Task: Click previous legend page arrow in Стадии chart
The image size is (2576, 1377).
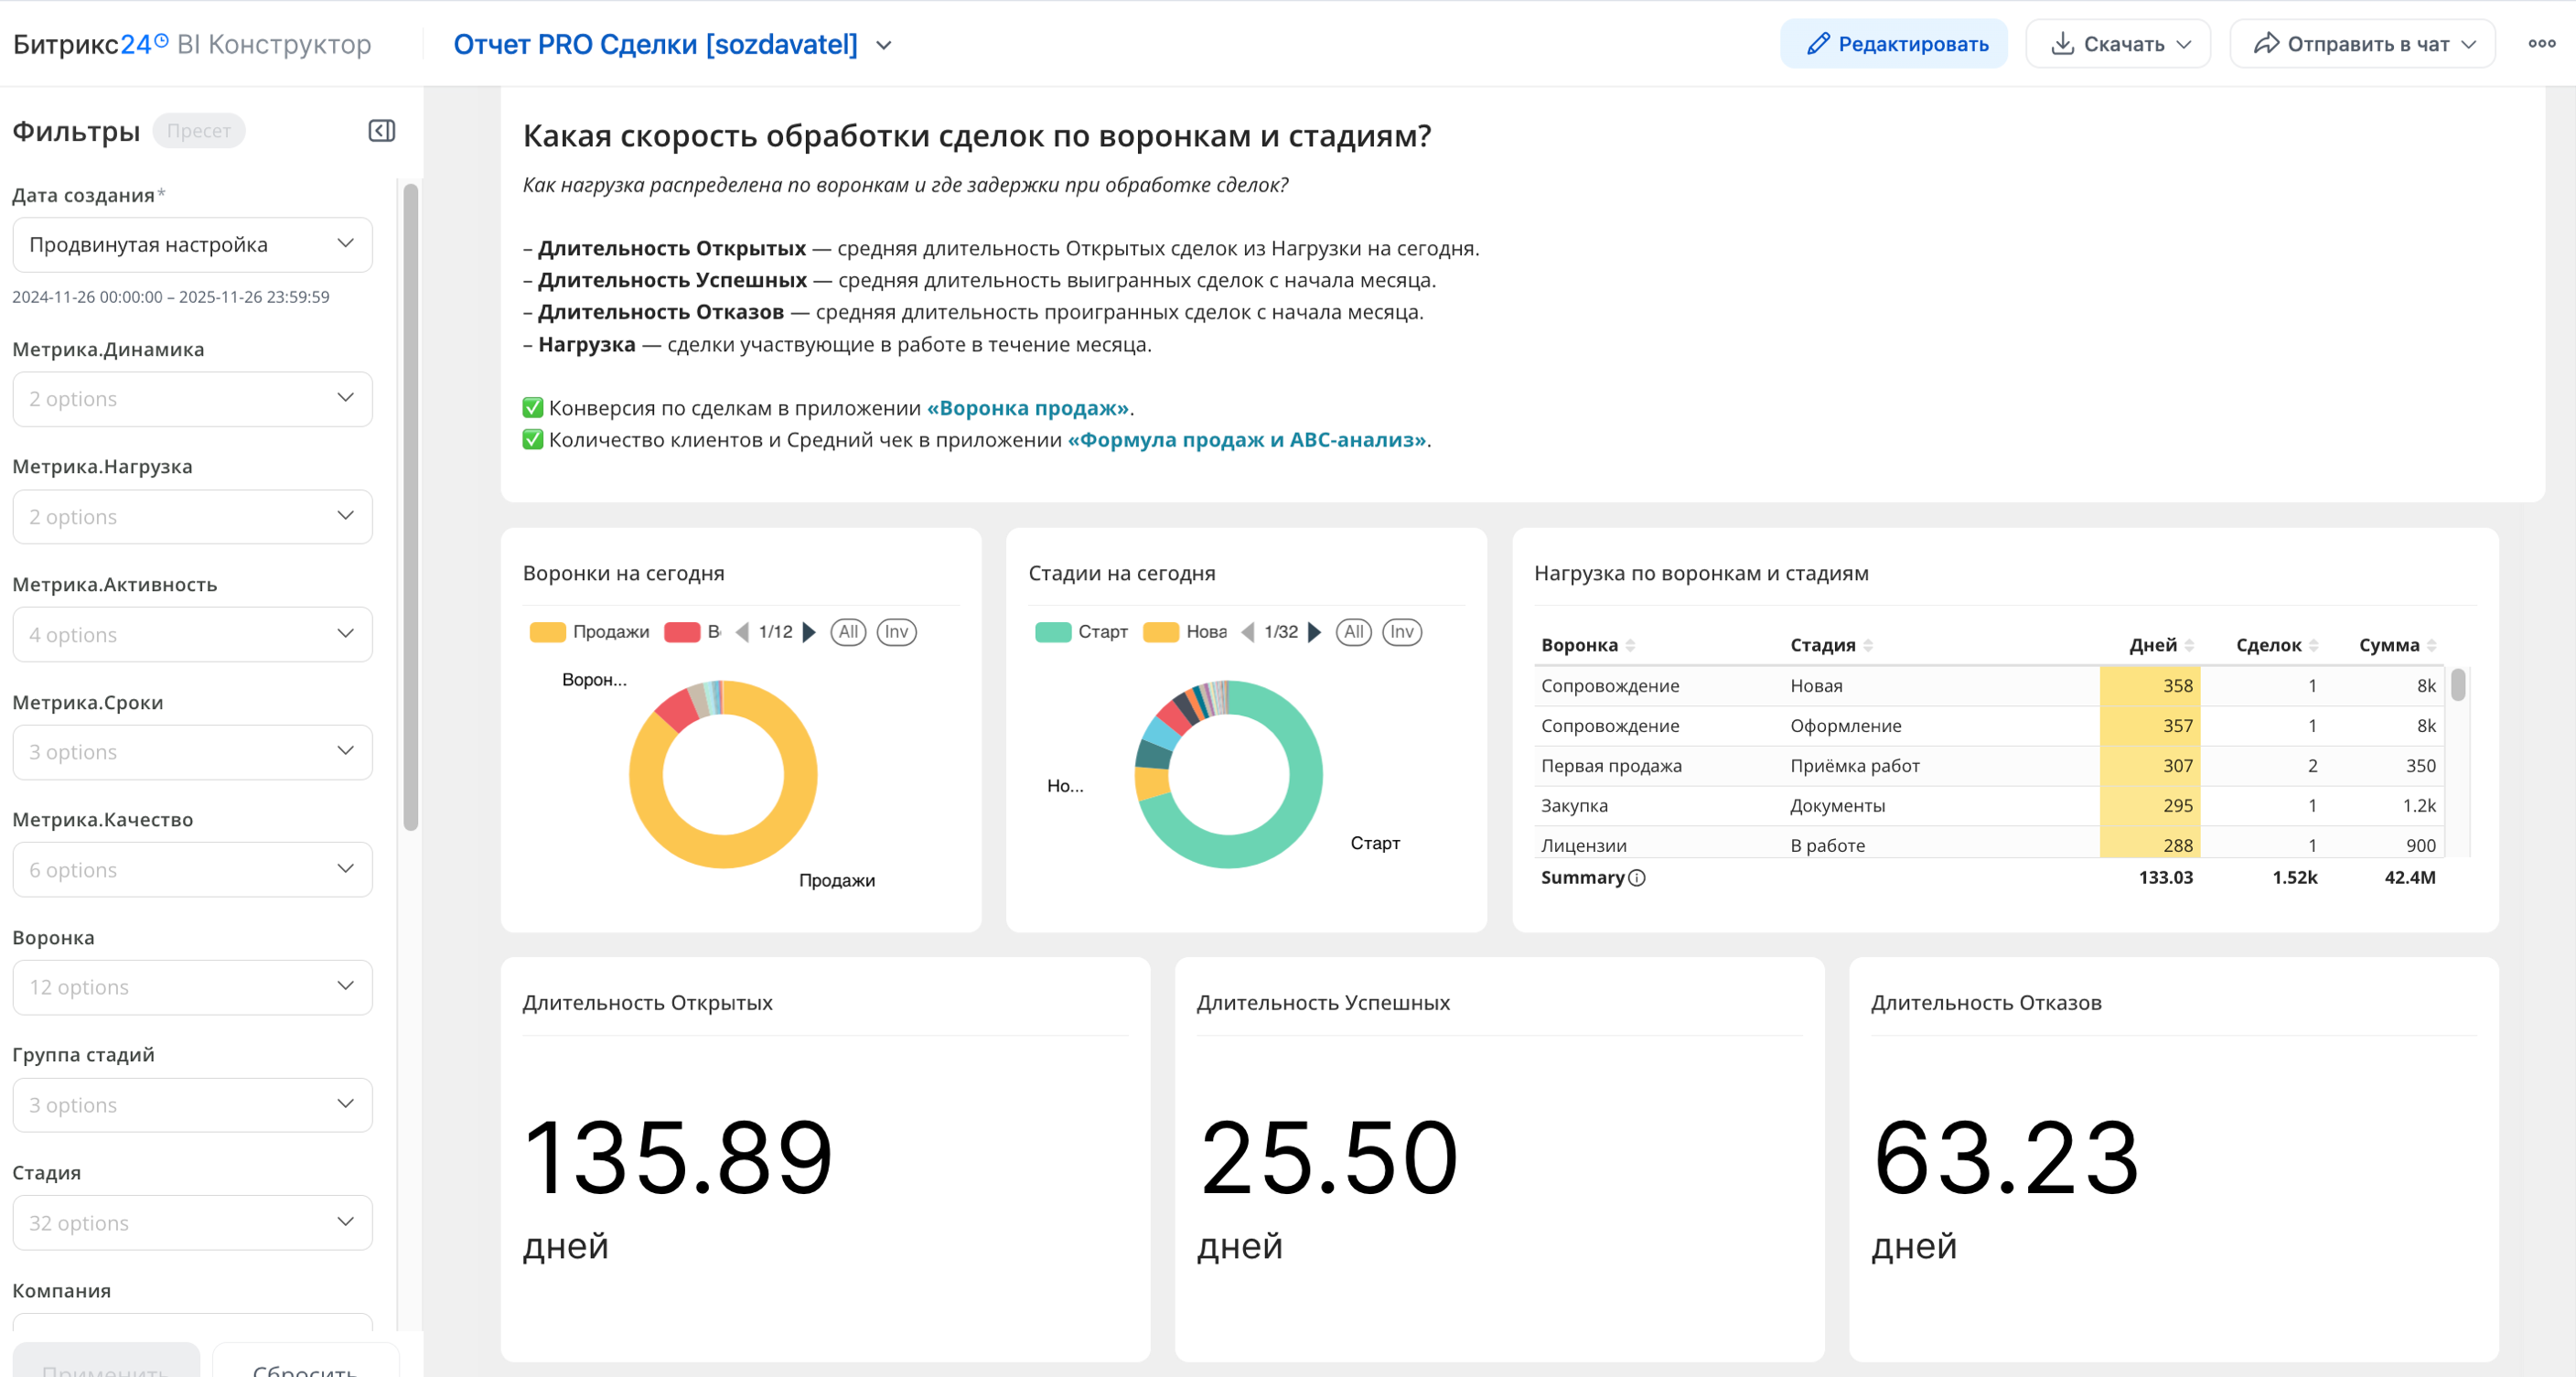Action: coord(1247,632)
